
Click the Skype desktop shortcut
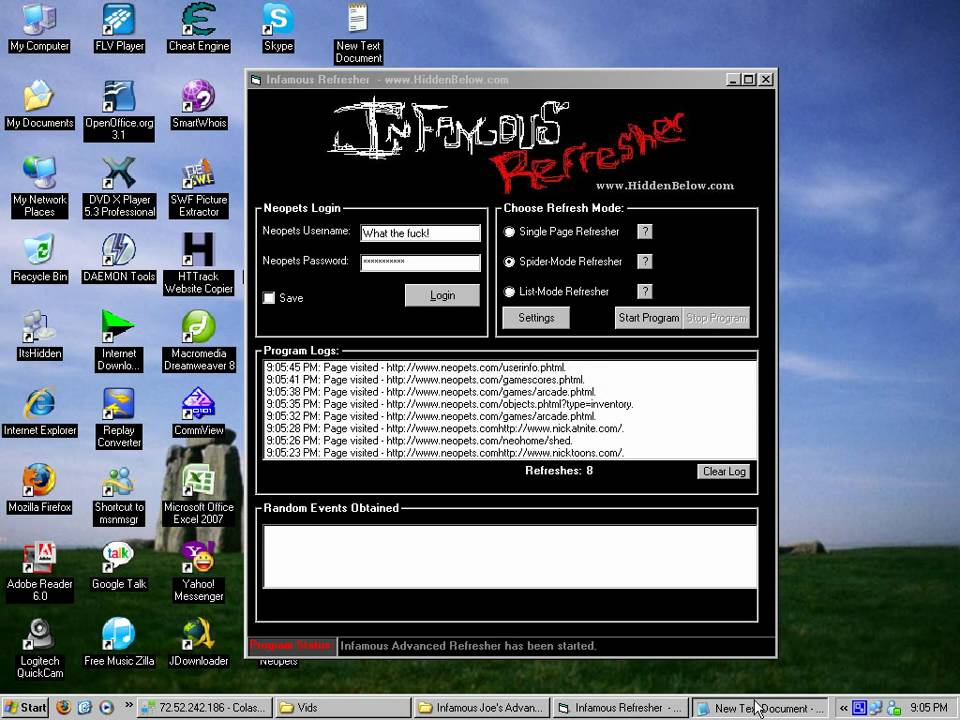coord(278,28)
